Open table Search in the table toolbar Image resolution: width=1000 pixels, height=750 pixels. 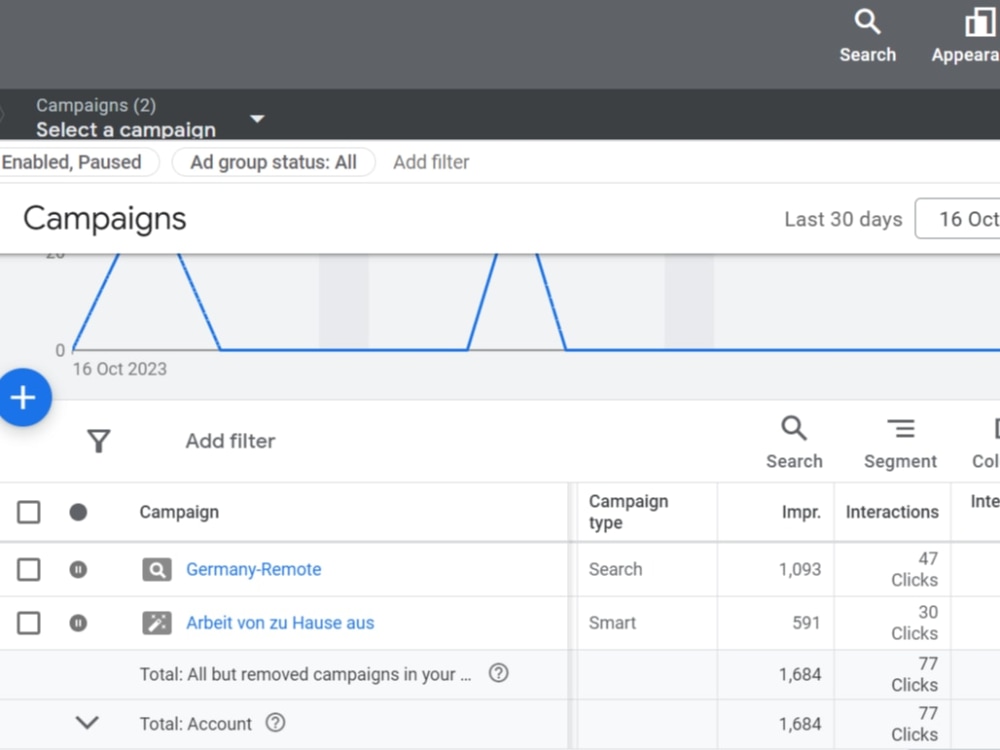(794, 442)
